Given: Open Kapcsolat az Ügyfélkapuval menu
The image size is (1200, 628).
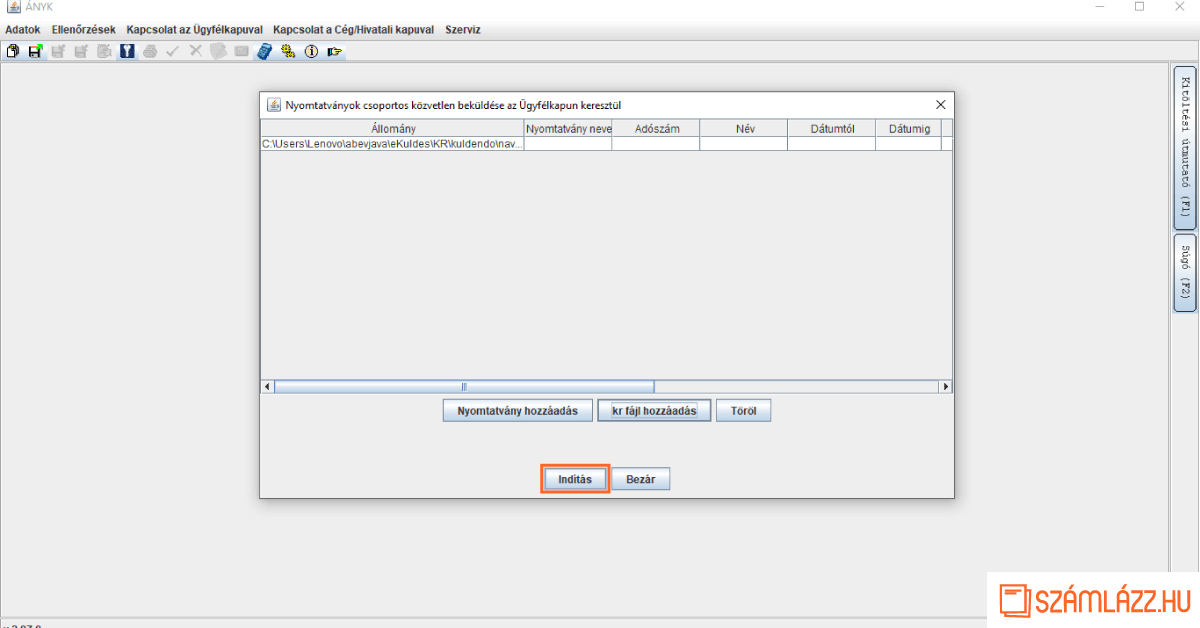Looking at the screenshot, I should point(194,30).
